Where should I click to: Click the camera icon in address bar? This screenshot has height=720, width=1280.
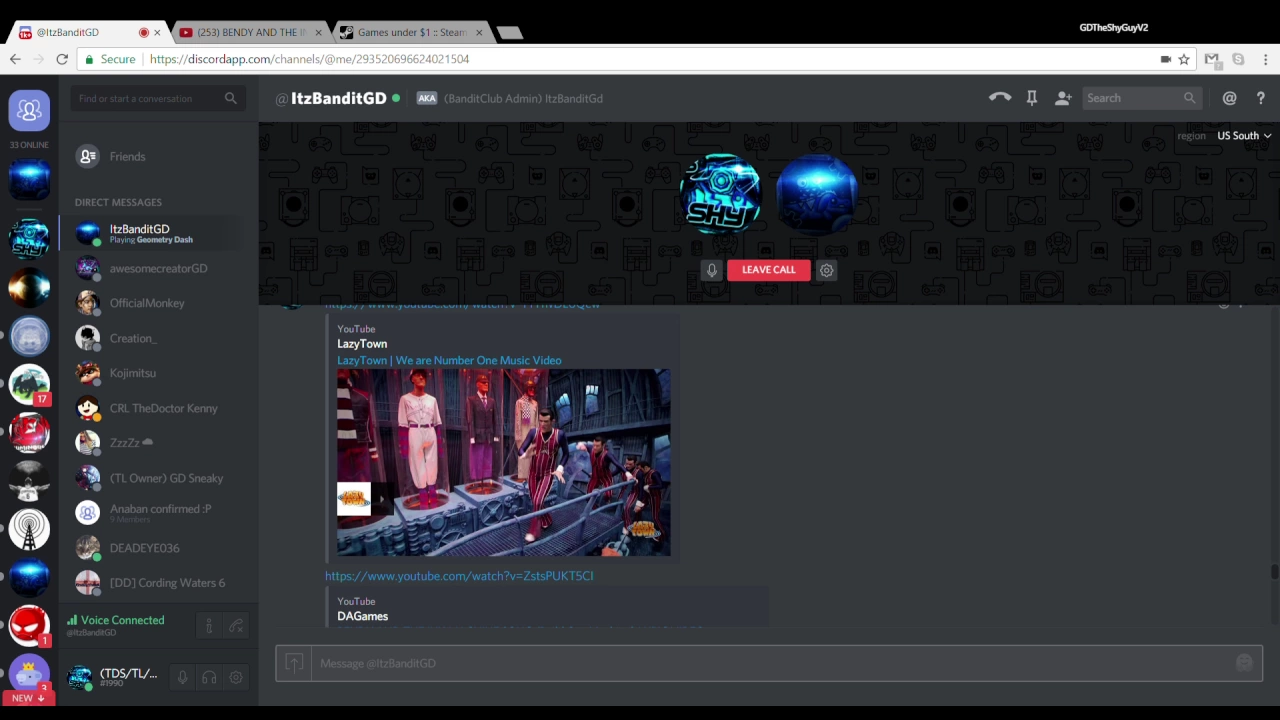[1165, 59]
